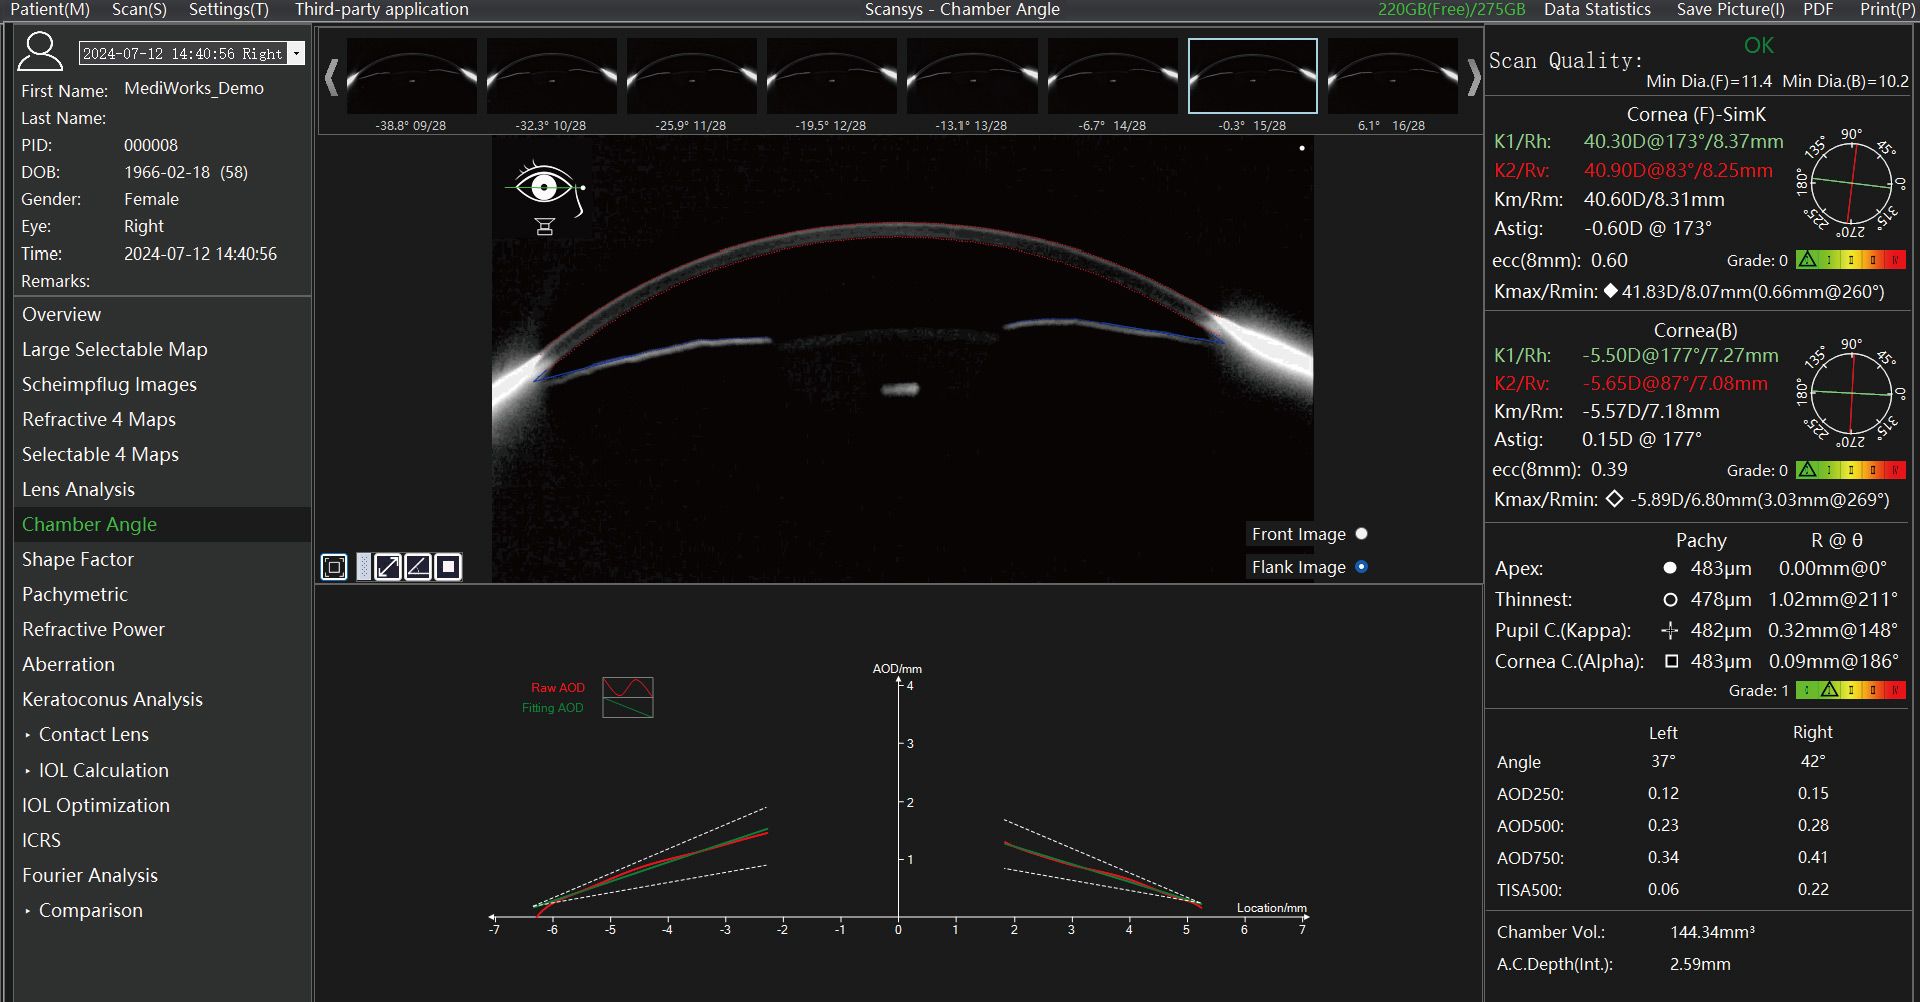1920x1002 pixels.
Task: Expand the IOL Calculation tree item
Action: 28,771
